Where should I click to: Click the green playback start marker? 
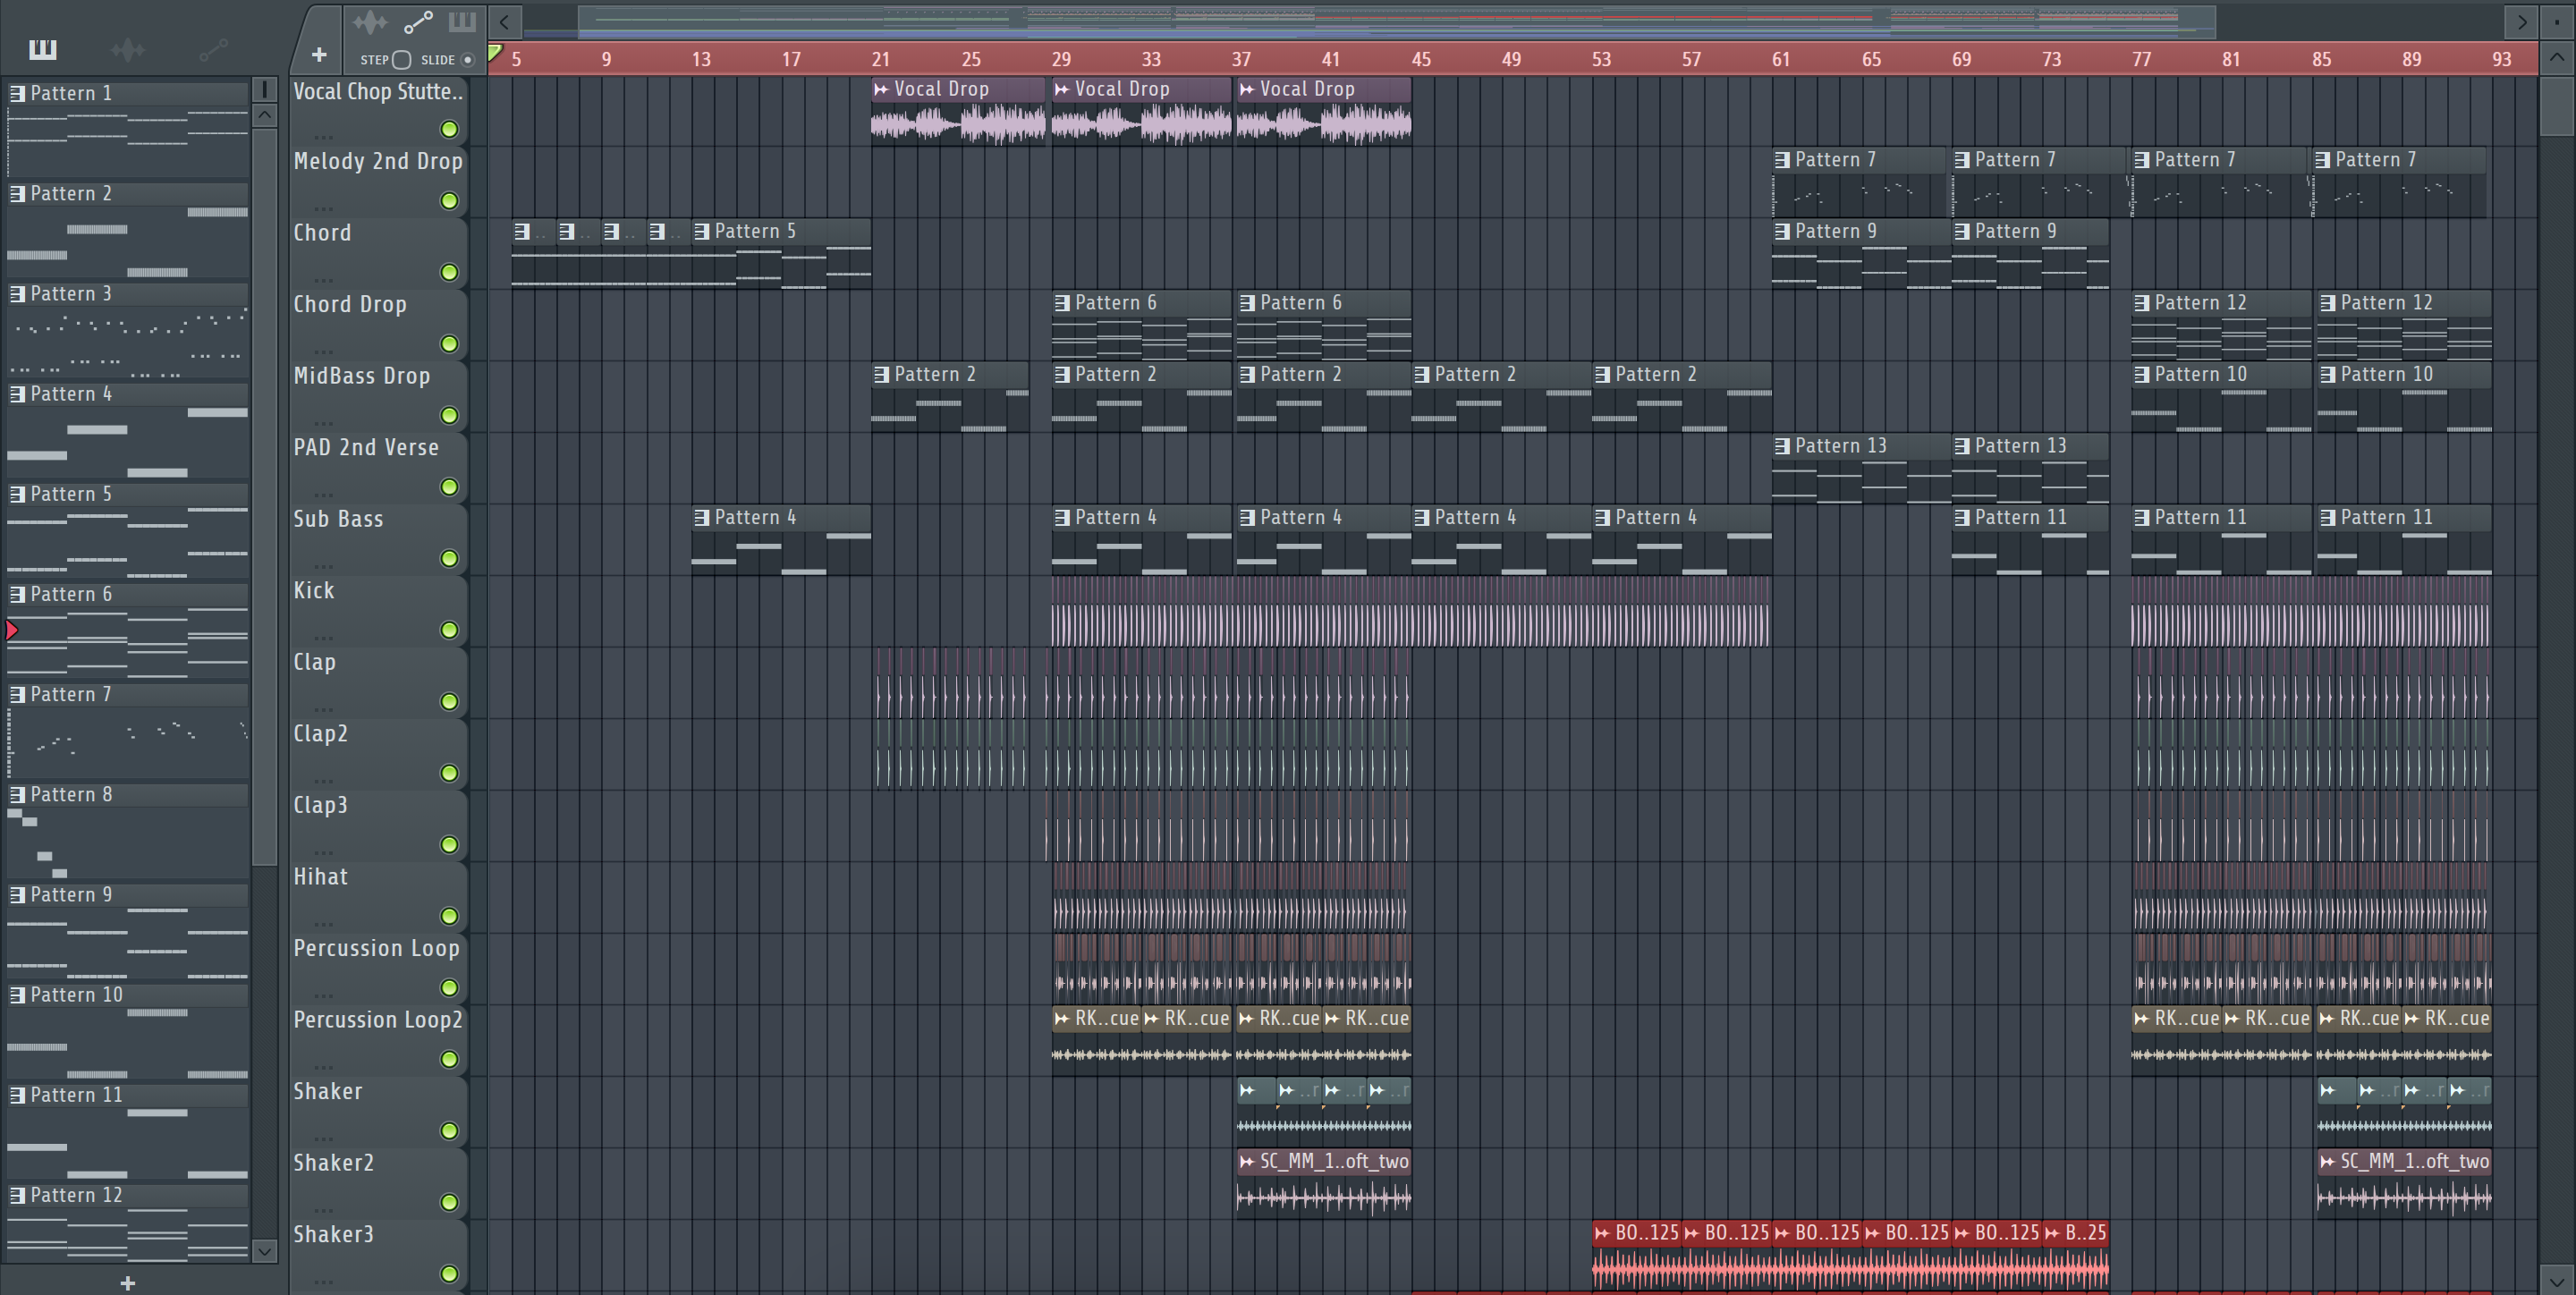tap(495, 53)
